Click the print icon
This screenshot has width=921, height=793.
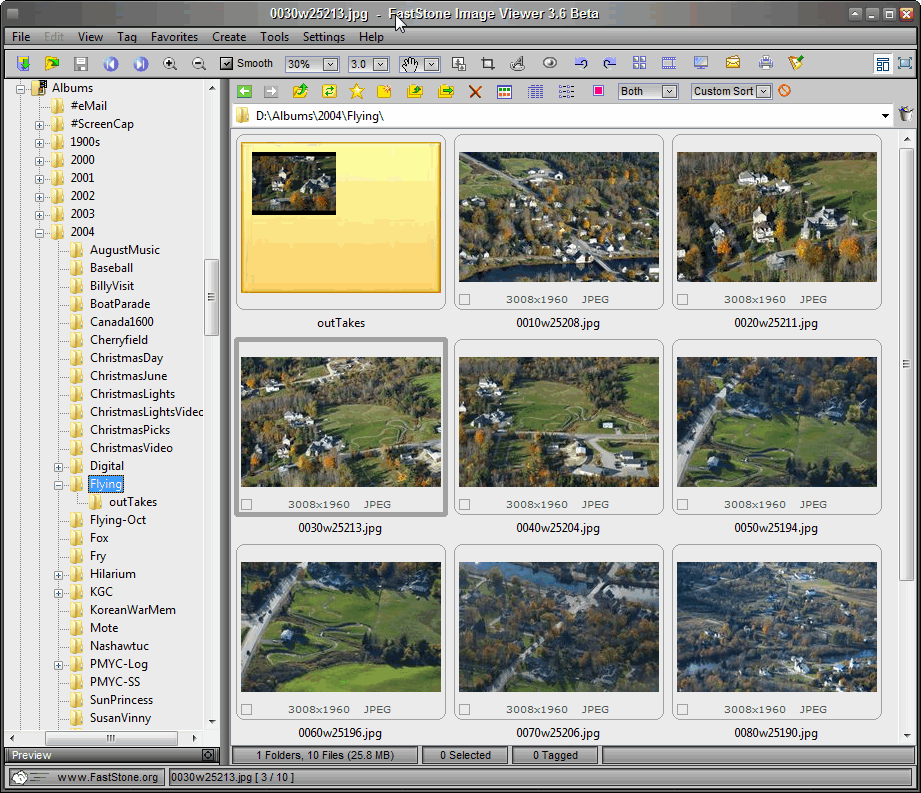765,63
